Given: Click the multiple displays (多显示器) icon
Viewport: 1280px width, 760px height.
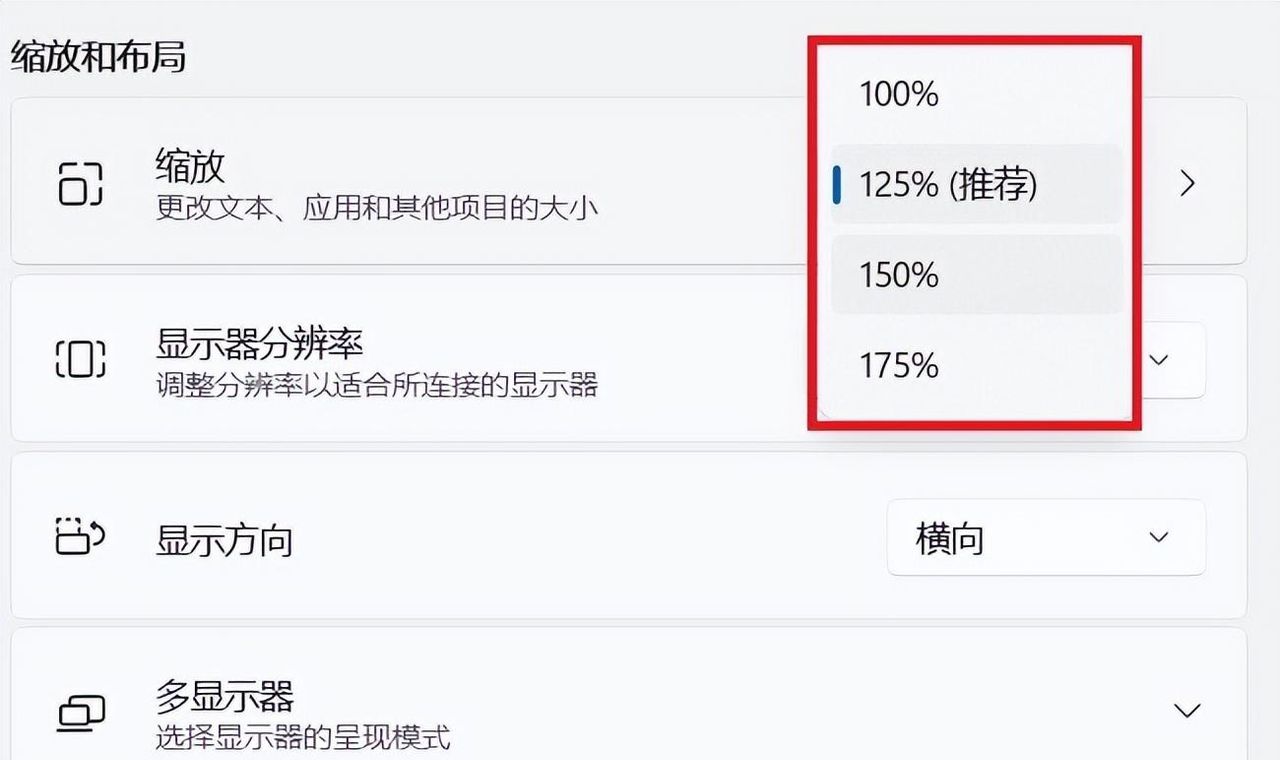Looking at the screenshot, I should (80, 712).
